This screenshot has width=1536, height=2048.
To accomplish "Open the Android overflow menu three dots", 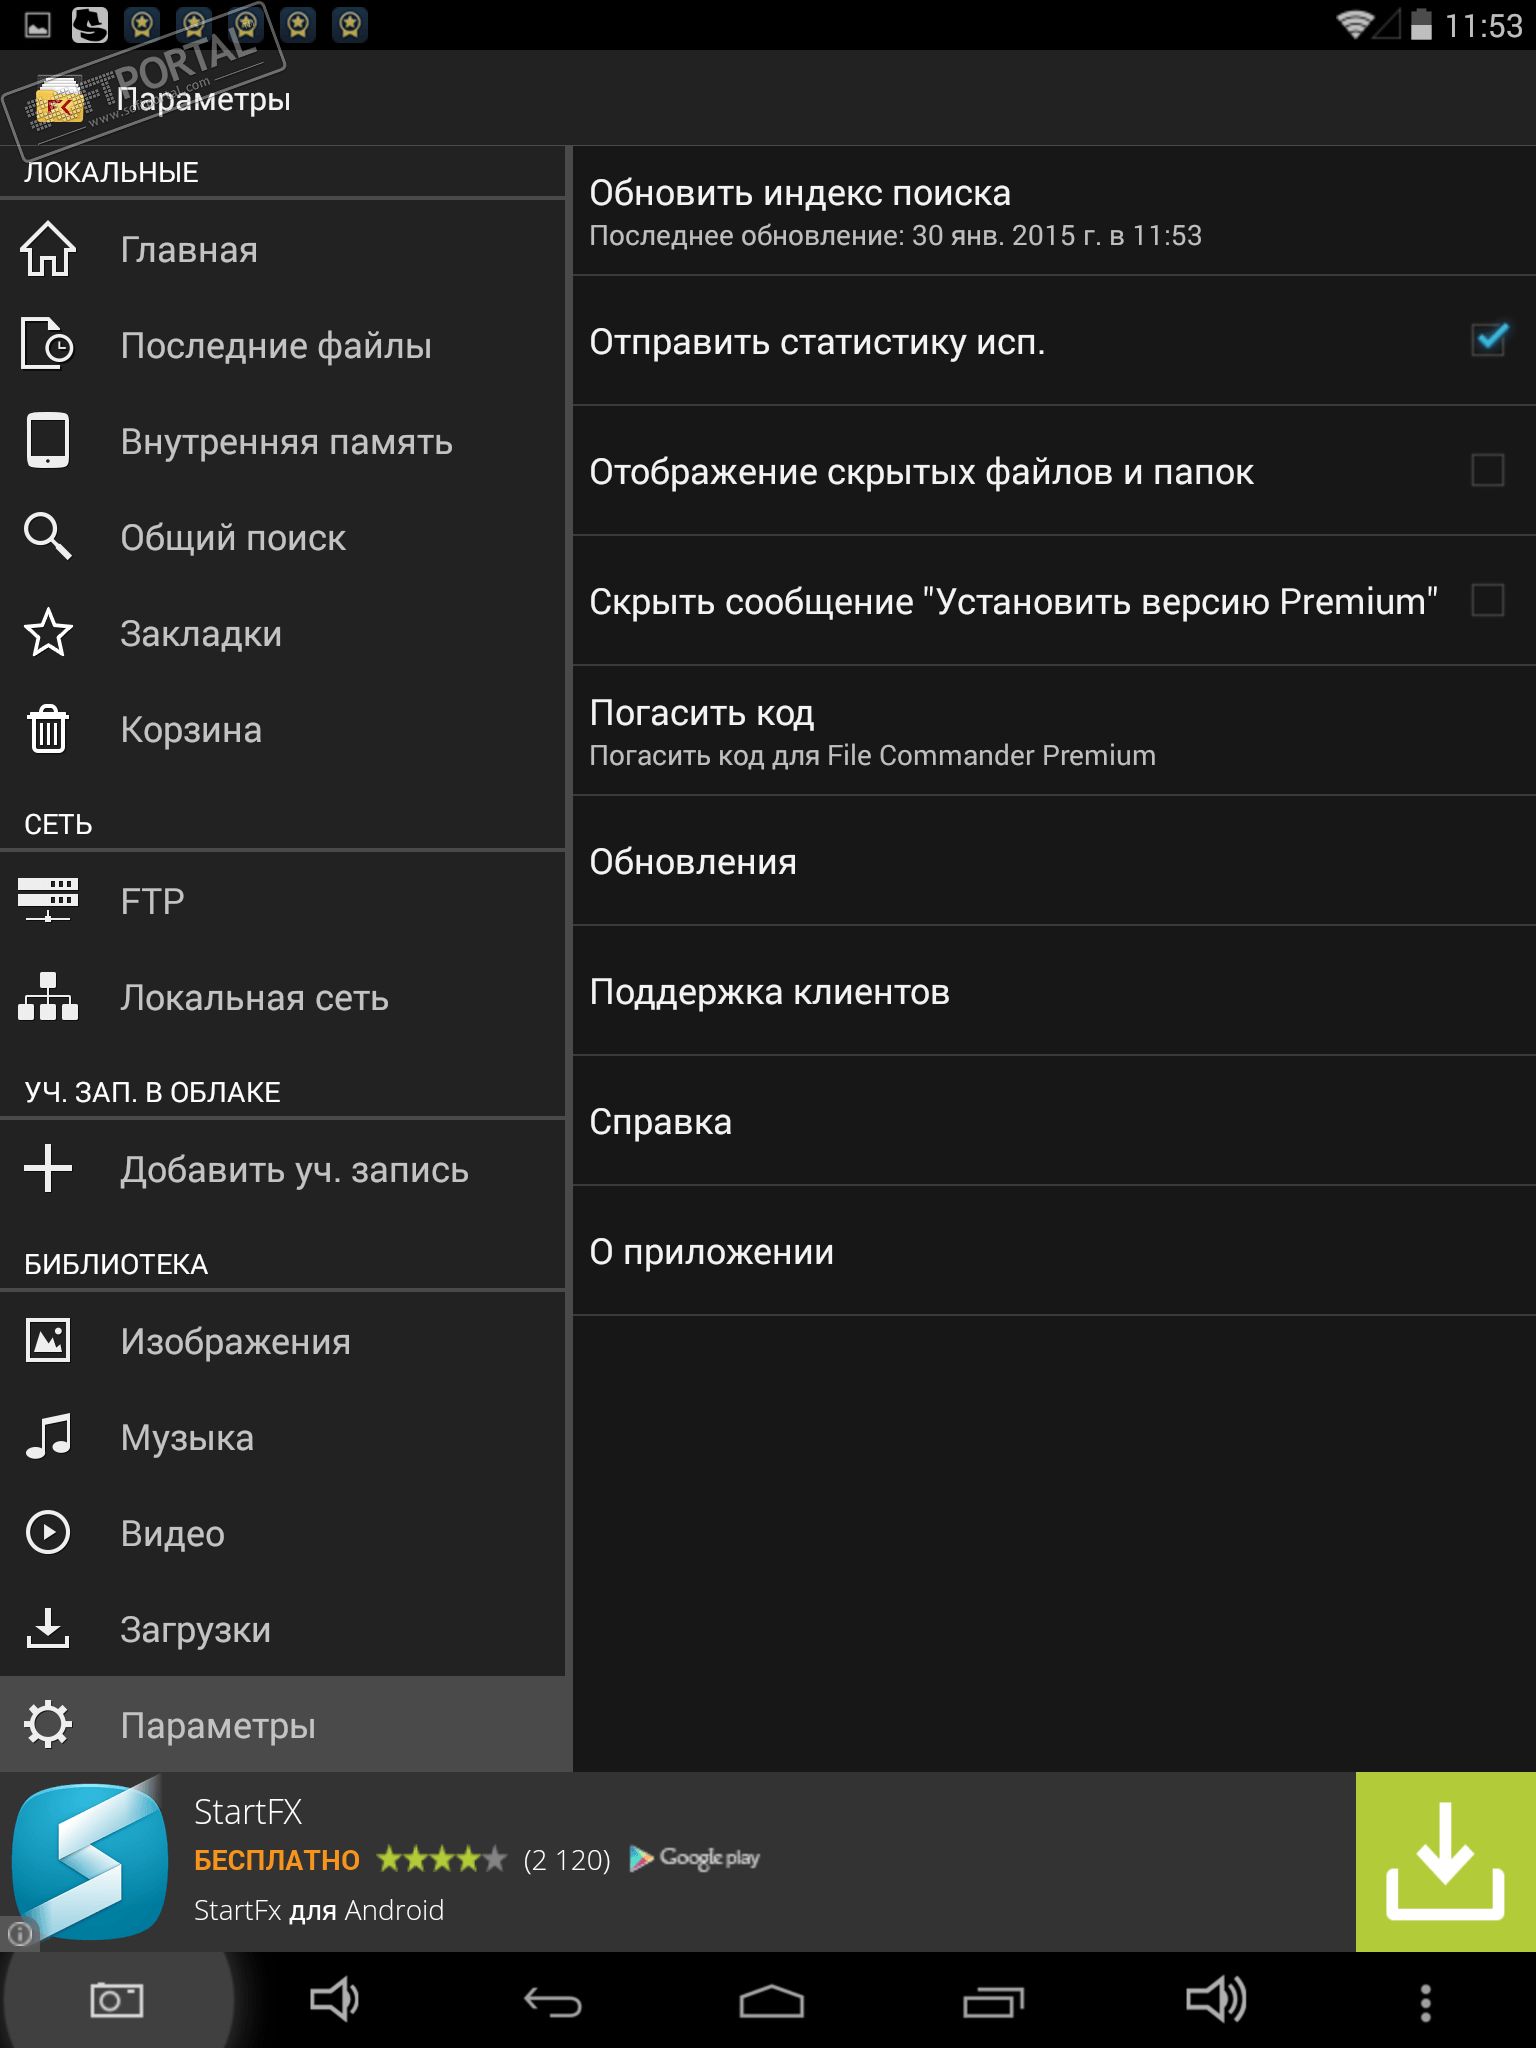I will click(x=1425, y=2002).
